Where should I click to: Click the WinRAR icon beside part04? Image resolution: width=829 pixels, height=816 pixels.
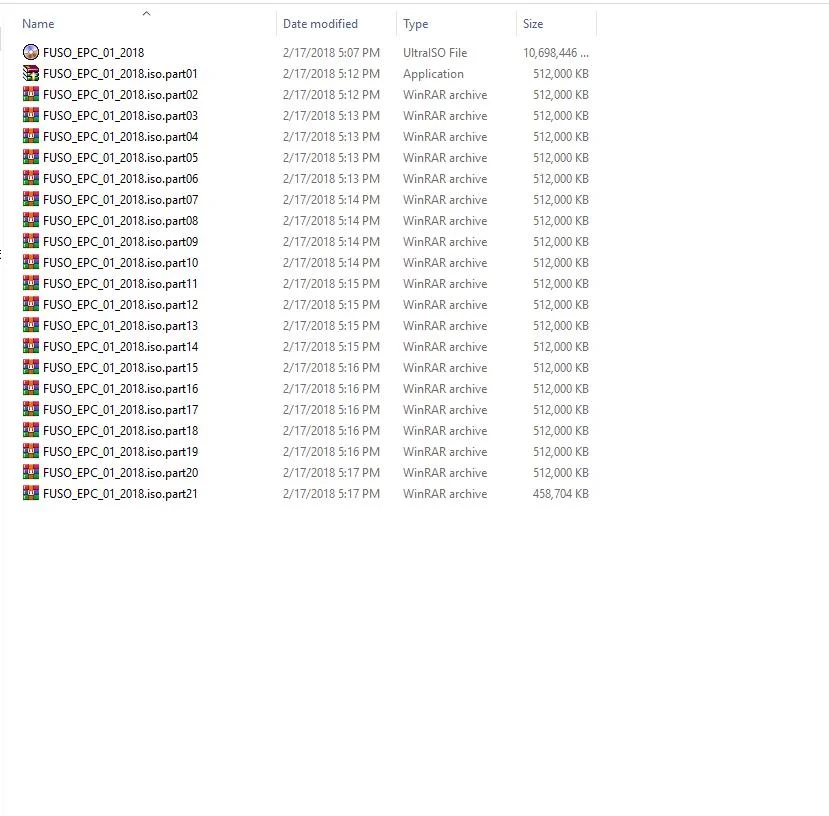(x=31, y=136)
